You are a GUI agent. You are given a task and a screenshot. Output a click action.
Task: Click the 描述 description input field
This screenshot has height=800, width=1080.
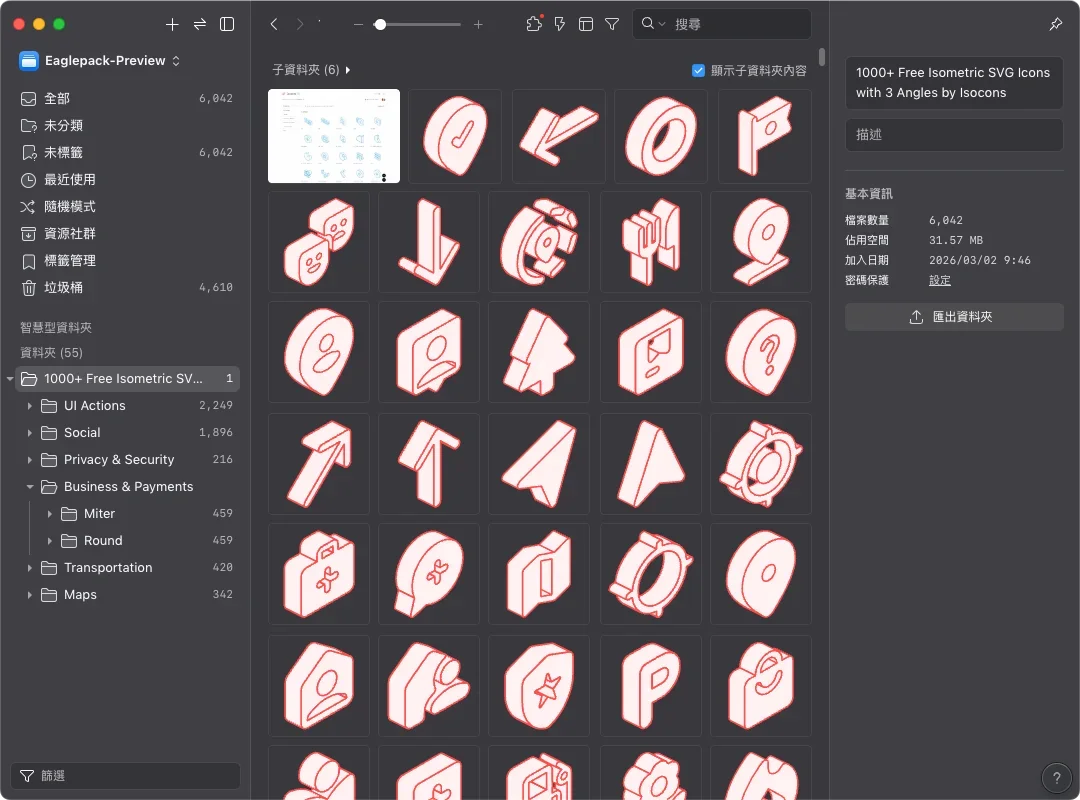coord(953,135)
